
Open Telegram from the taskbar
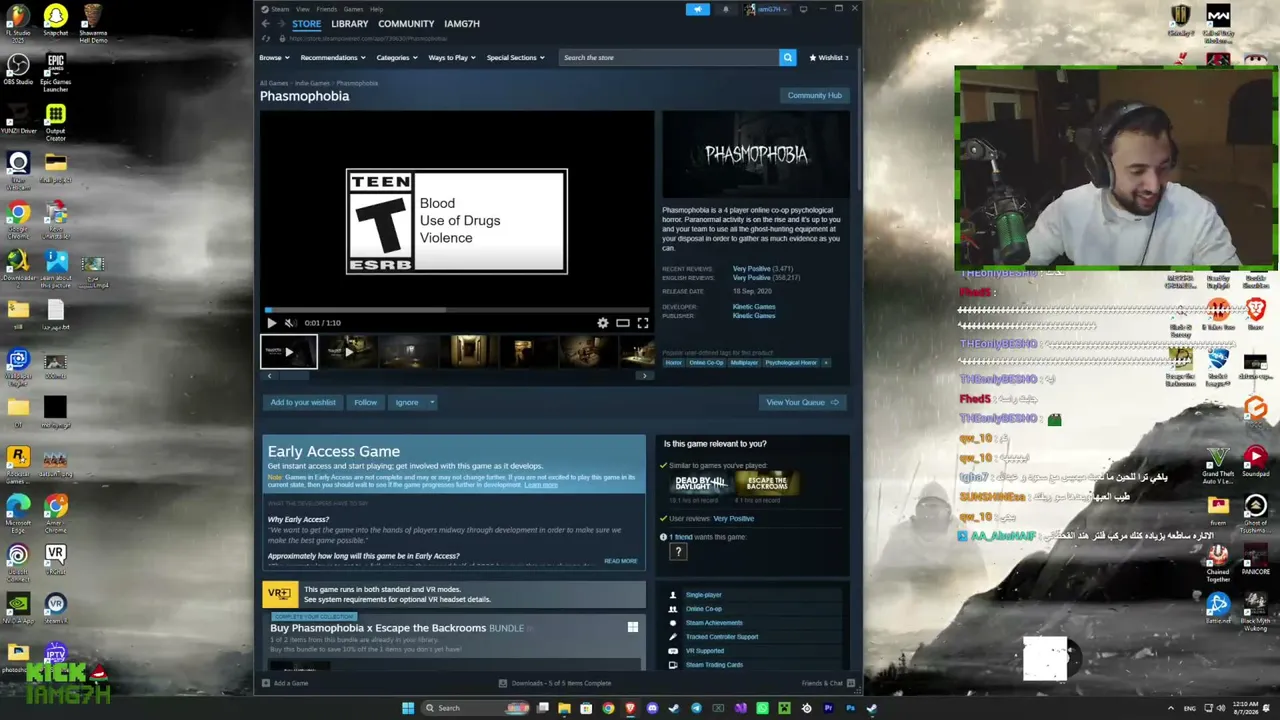click(x=696, y=708)
